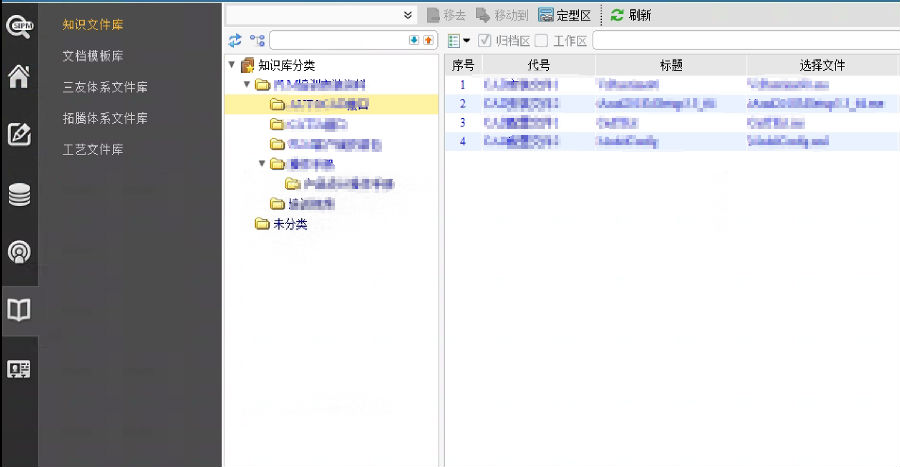The width and height of the screenshot is (900, 467).
Task: Click the 刷新 refresh button
Action: pos(631,15)
